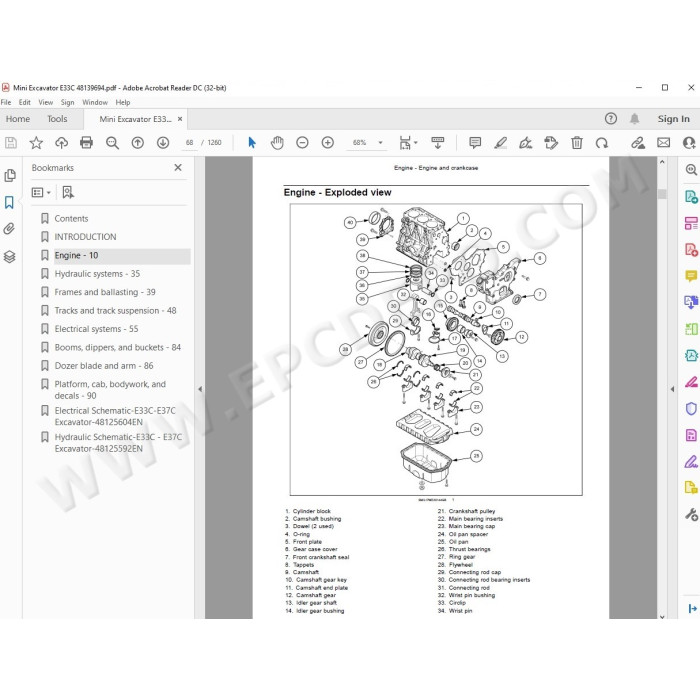Share a link to the file

638,143
